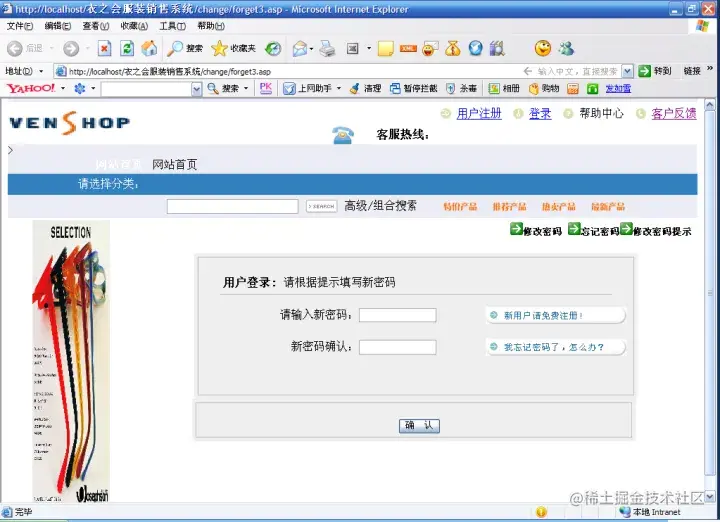Open the Search (搜索) toolbar button
The width and height of the screenshot is (720, 522).
(185, 48)
